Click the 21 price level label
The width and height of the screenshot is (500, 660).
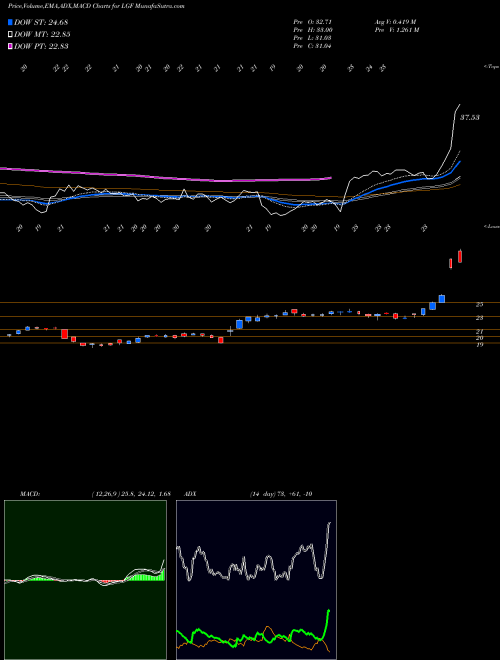point(479,331)
